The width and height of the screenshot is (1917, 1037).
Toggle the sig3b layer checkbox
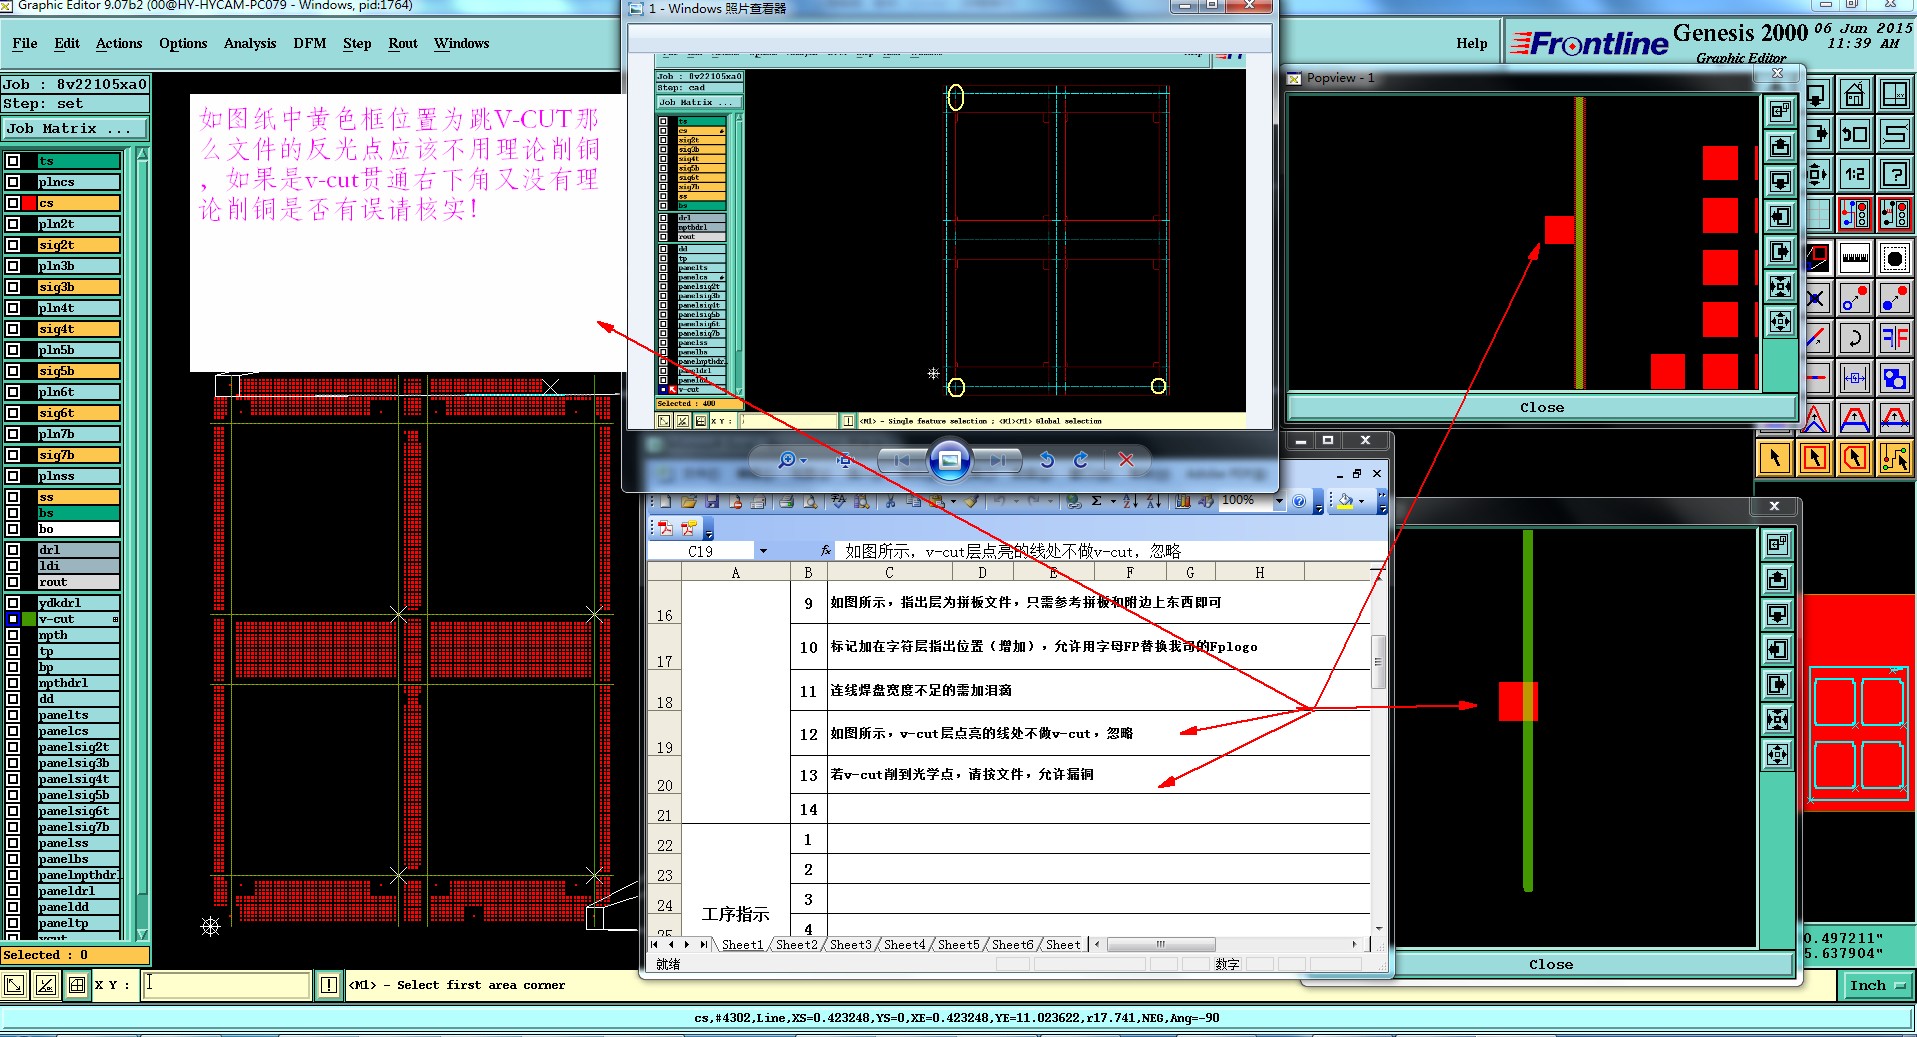click(x=13, y=287)
